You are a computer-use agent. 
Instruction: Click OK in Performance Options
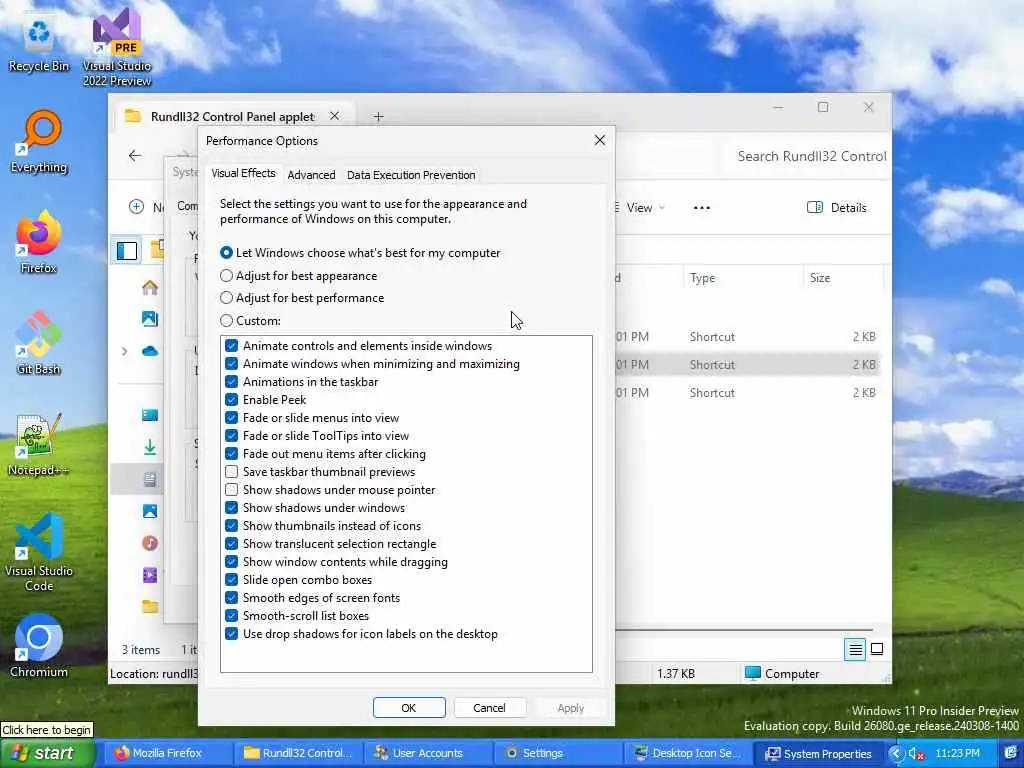(x=409, y=708)
